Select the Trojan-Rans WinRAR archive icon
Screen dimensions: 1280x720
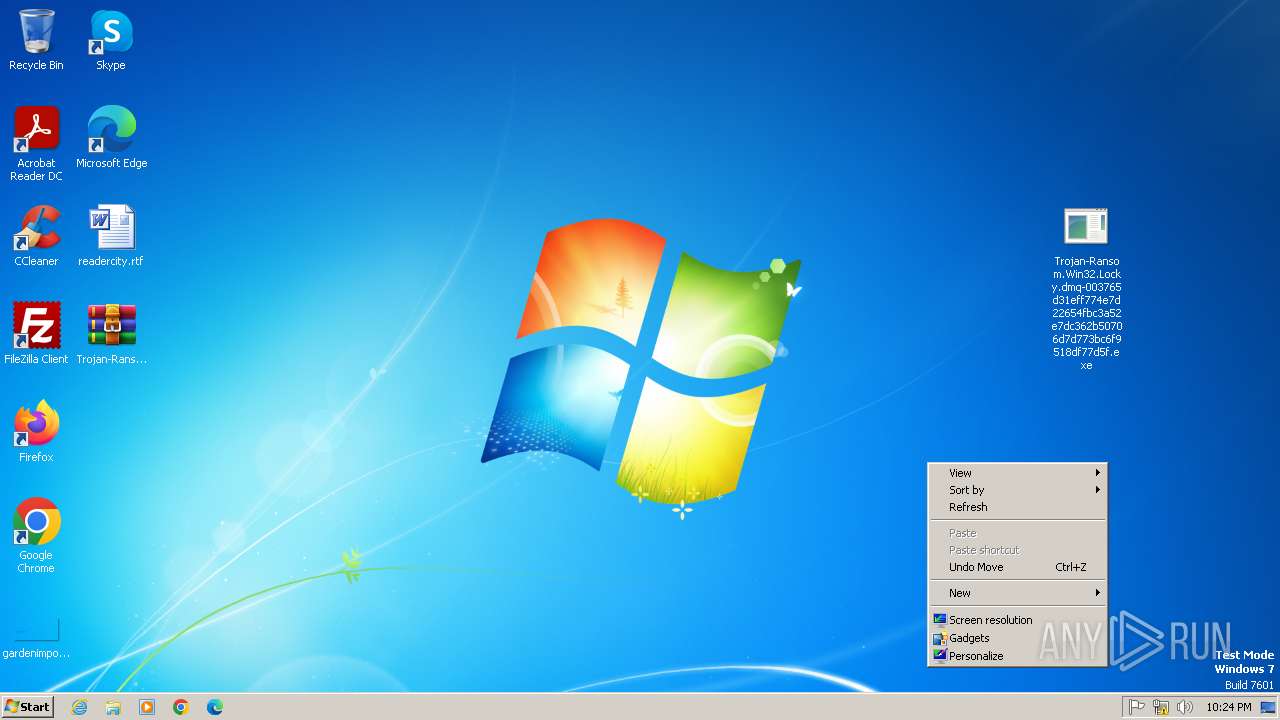111,334
